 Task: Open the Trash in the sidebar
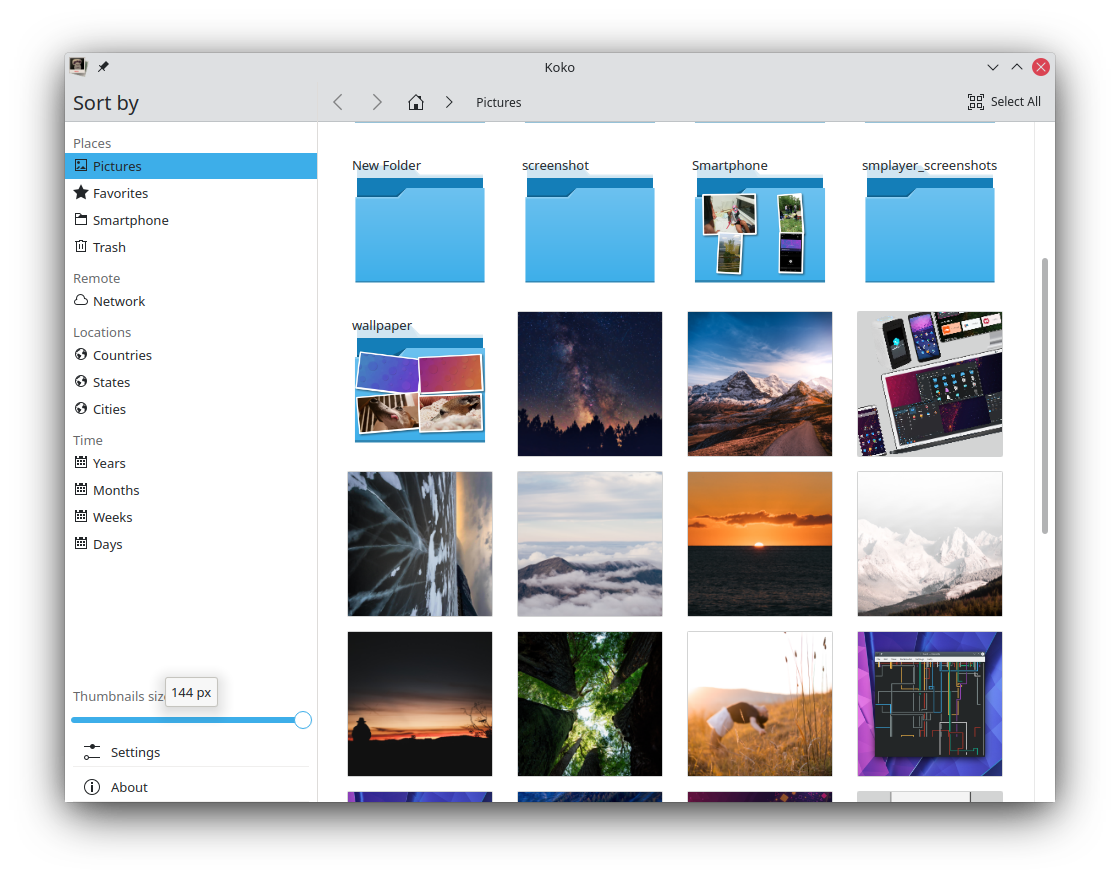pos(109,247)
